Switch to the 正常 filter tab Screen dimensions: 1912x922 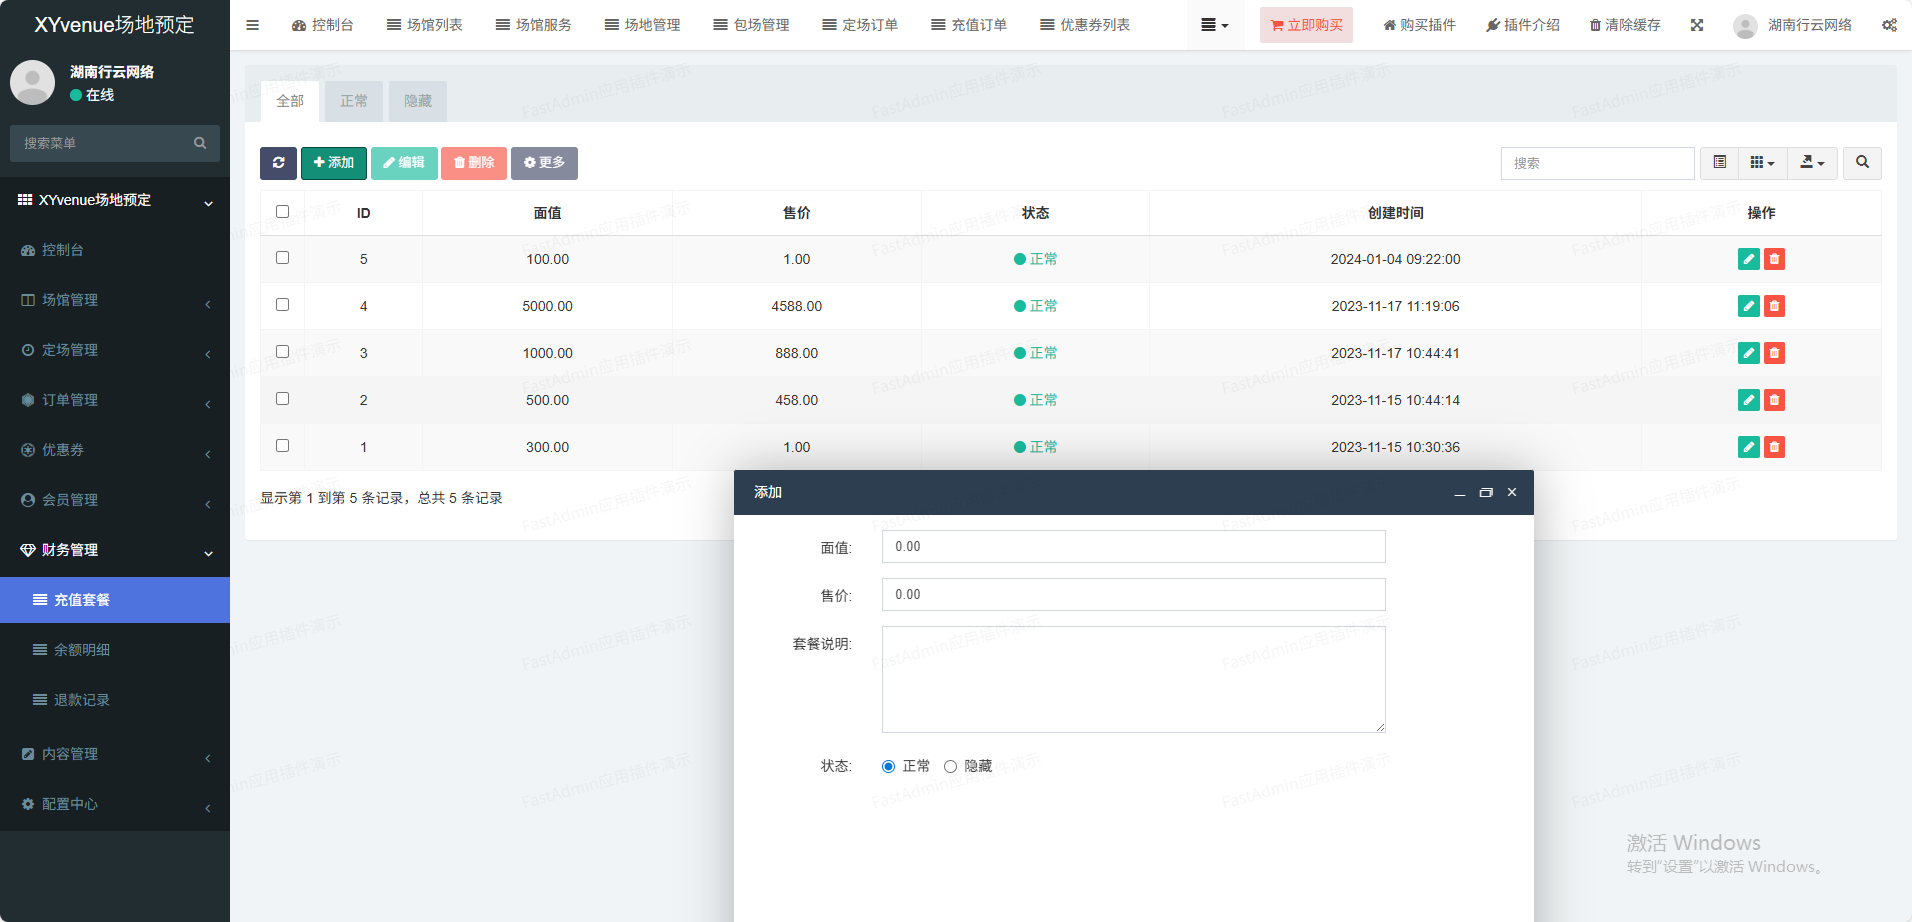pyautogui.click(x=353, y=101)
